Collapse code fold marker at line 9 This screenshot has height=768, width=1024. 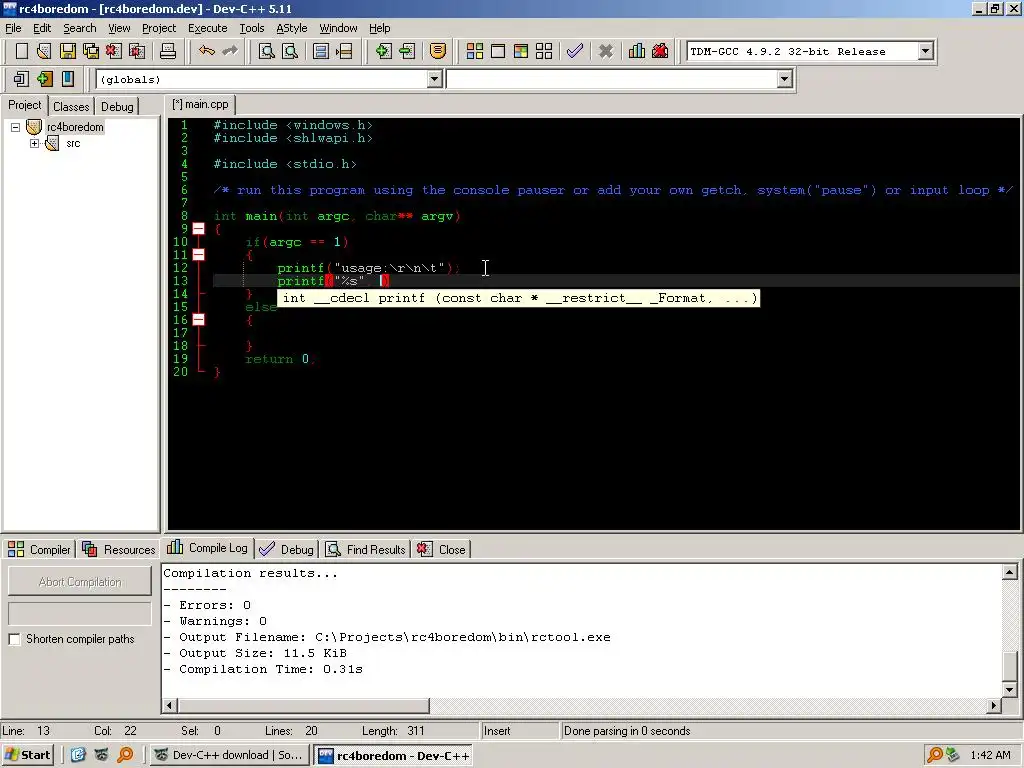[199, 229]
